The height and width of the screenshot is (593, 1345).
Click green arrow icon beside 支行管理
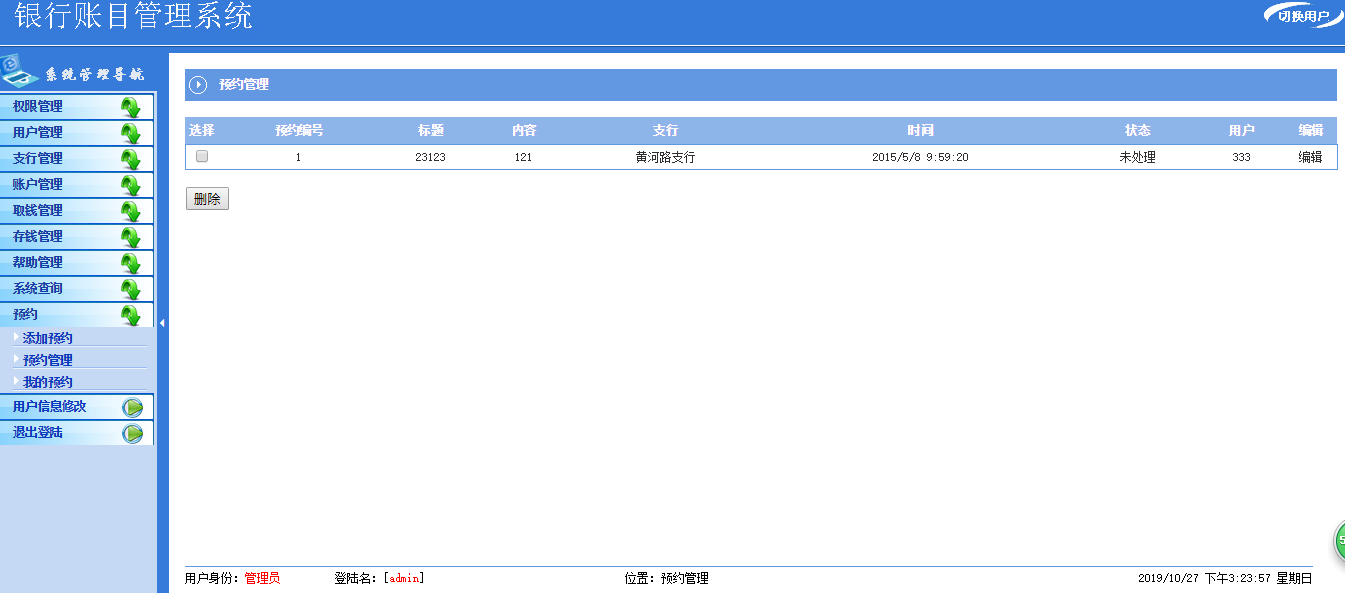tap(130, 160)
